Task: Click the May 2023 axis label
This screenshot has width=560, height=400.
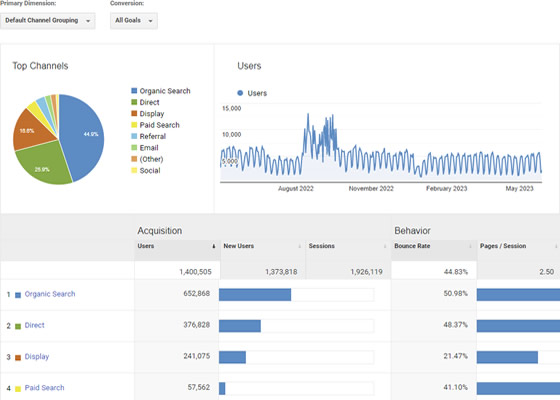Action: point(519,189)
